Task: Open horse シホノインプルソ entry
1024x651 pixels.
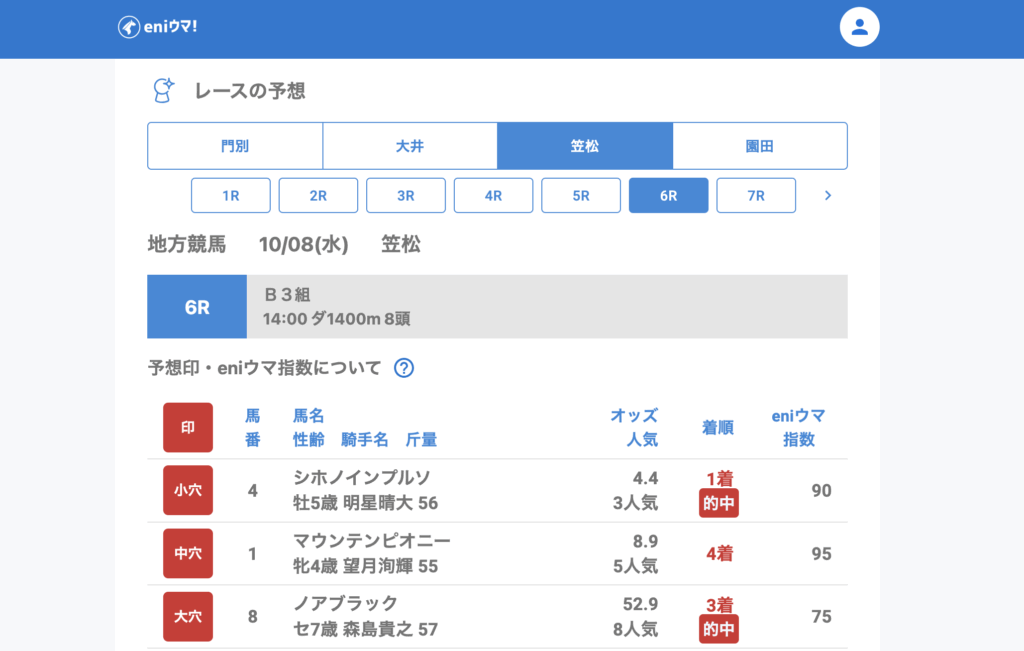Action: pos(362,478)
